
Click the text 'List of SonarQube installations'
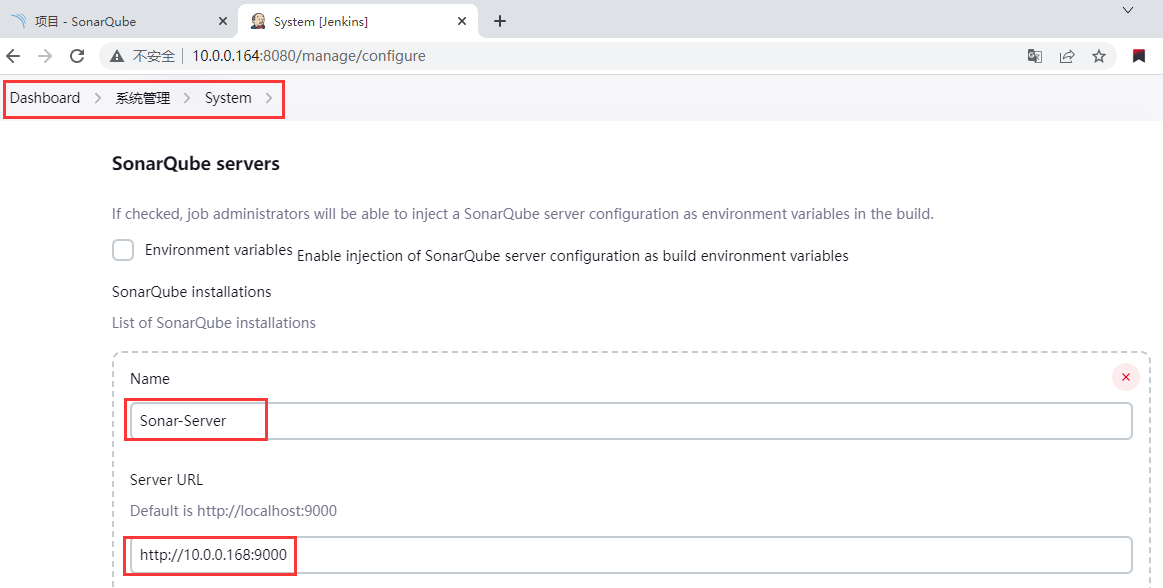point(214,323)
